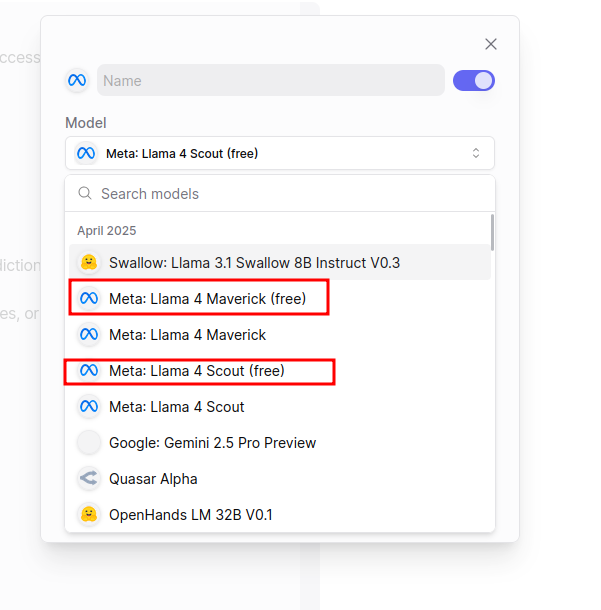Click the Meta icon of Llama 4 Maverick (free)
Screen dimensions: 601x610
click(89, 298)
